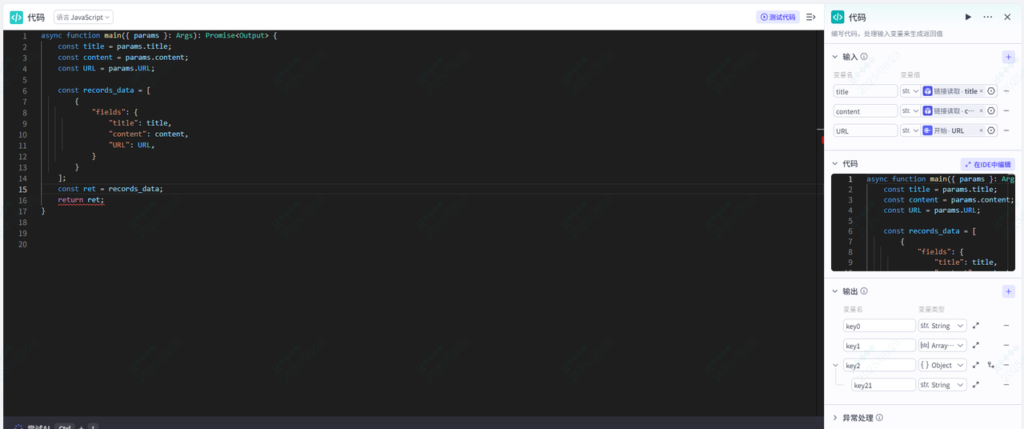Click the key21 variable name field
This screenshot has width=1024, height=429.
point(883,385)
